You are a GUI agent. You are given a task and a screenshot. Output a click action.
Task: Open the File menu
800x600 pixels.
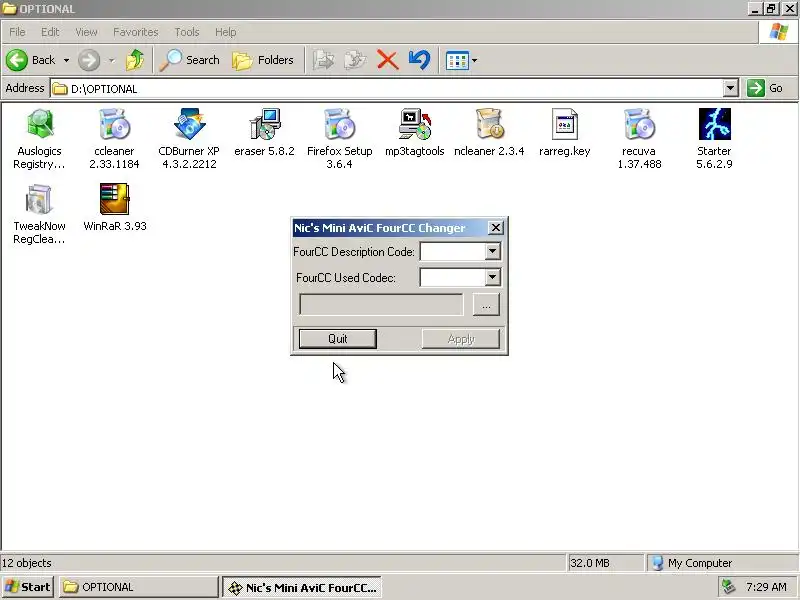pyautogui.click(x=17, y=32)
